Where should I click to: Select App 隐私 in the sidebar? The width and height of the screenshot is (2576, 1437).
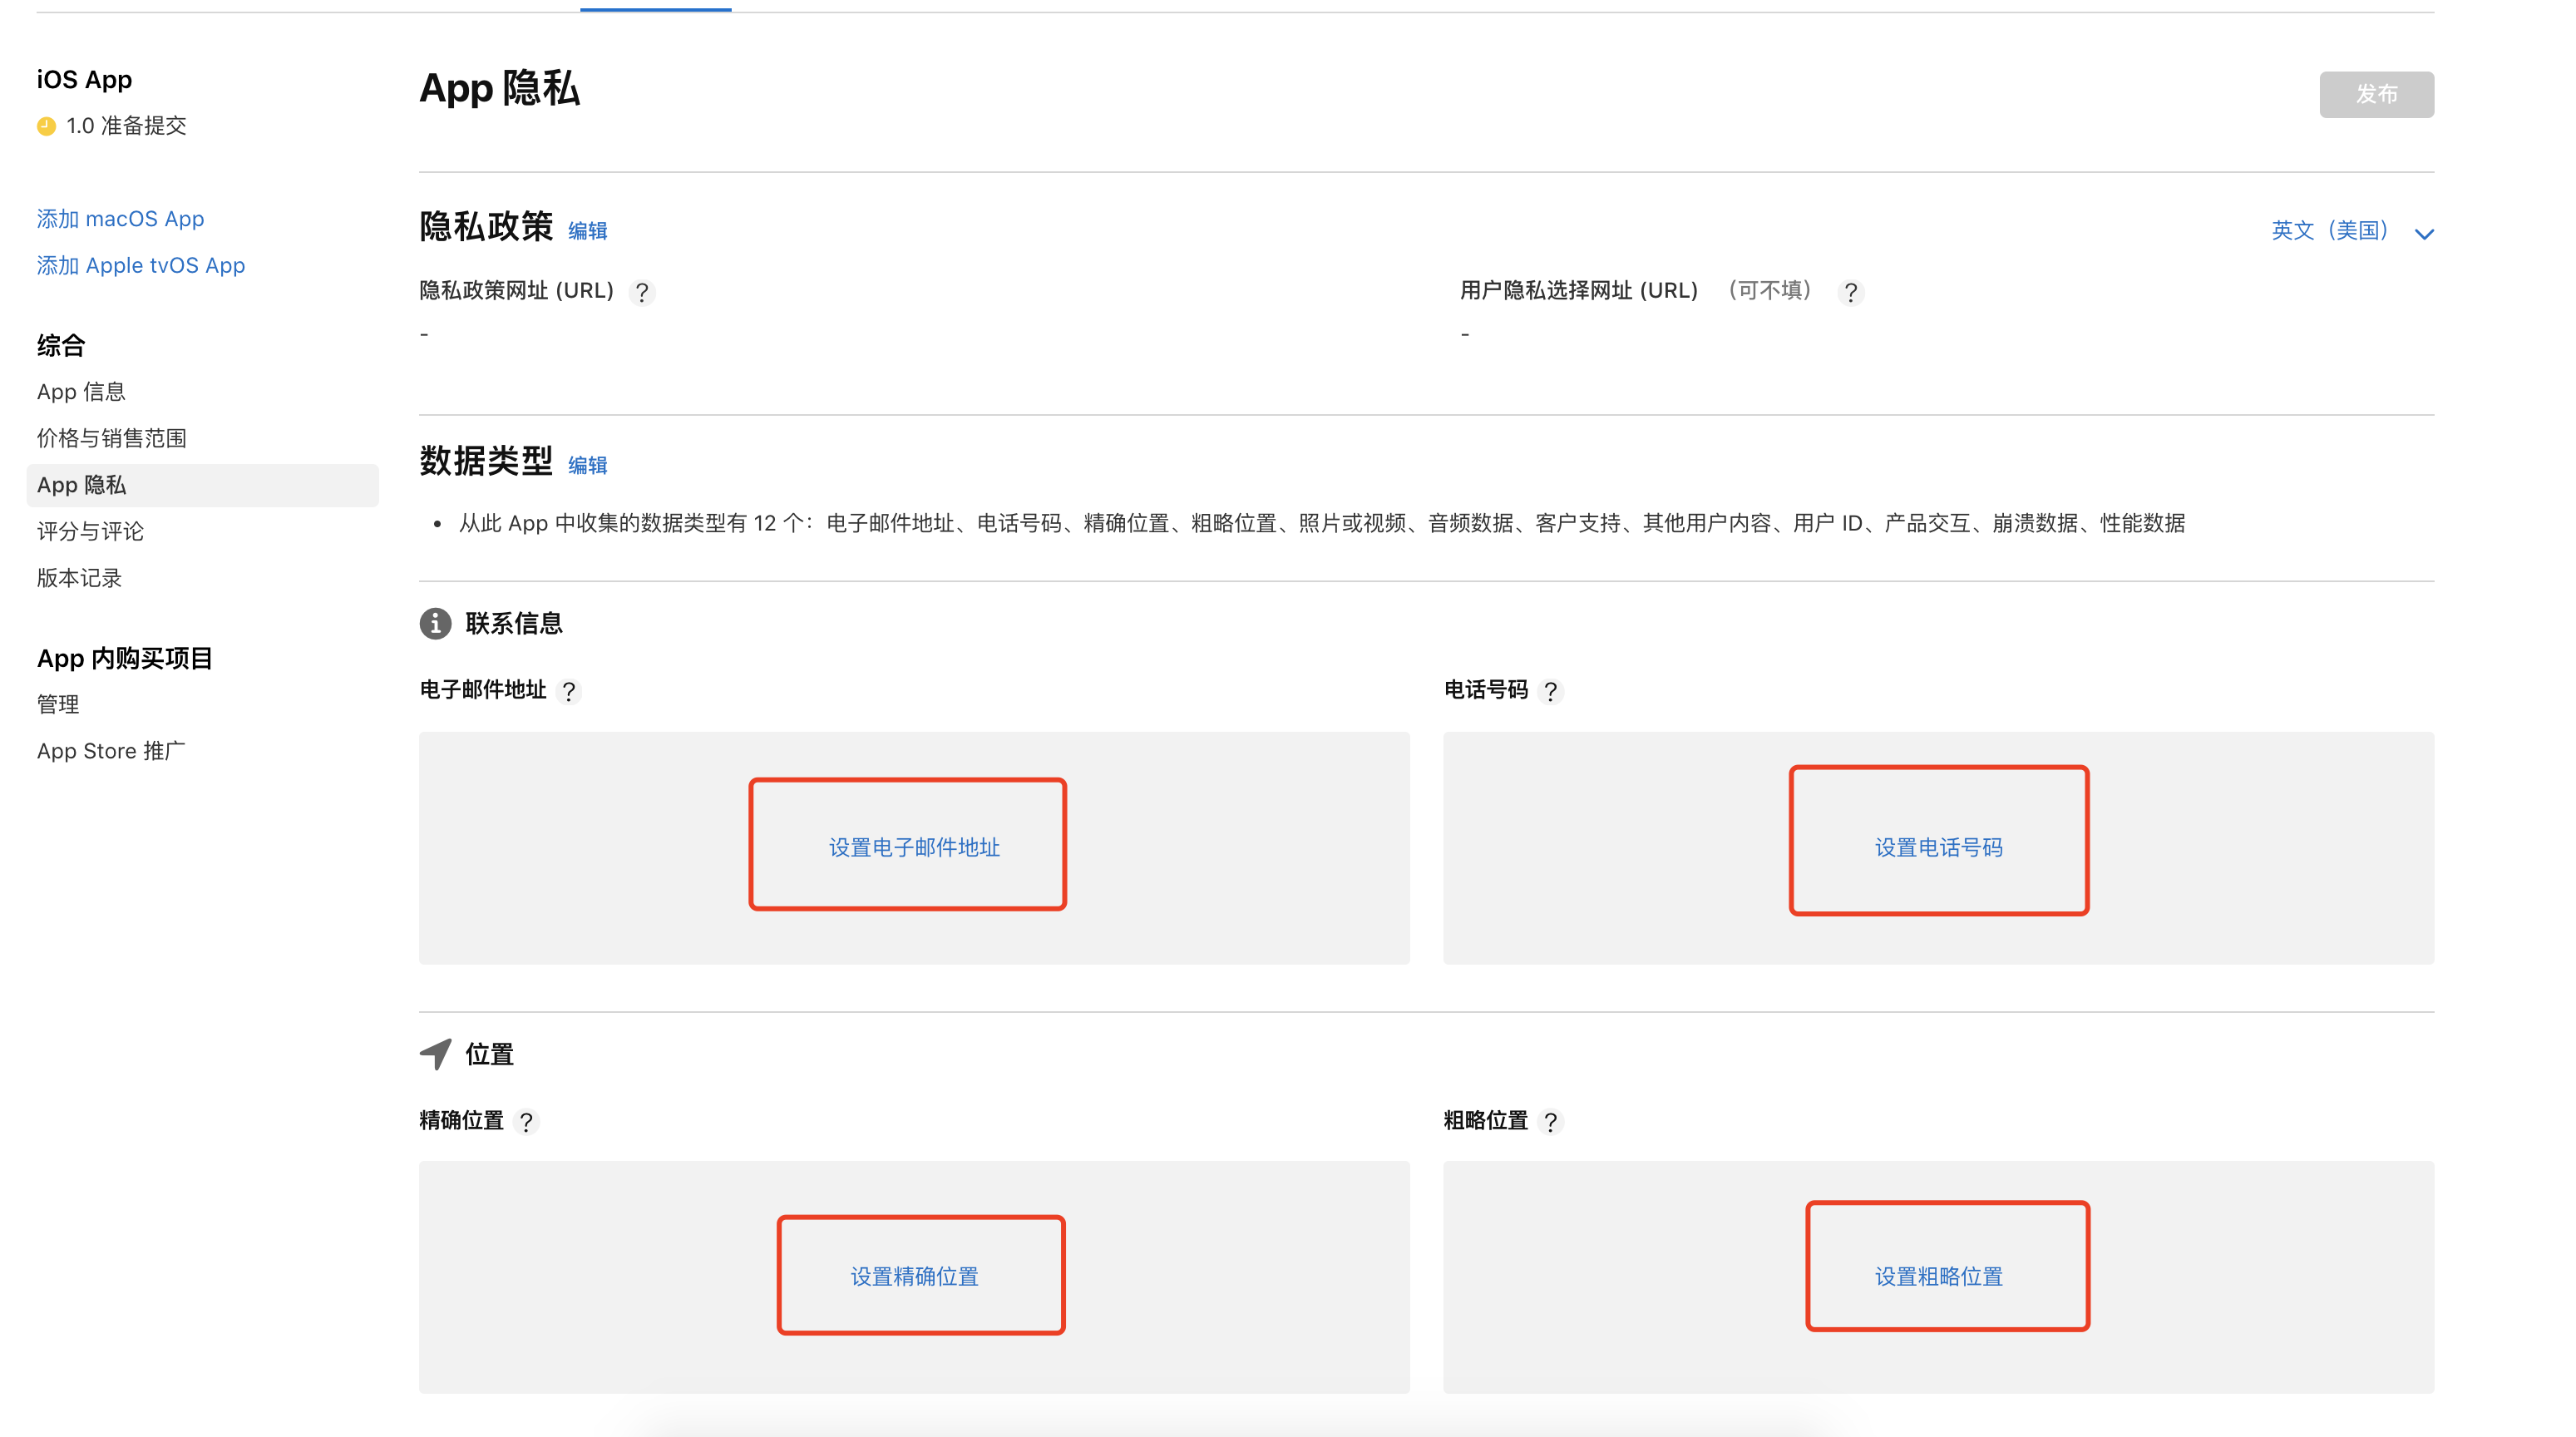(203, 485)
